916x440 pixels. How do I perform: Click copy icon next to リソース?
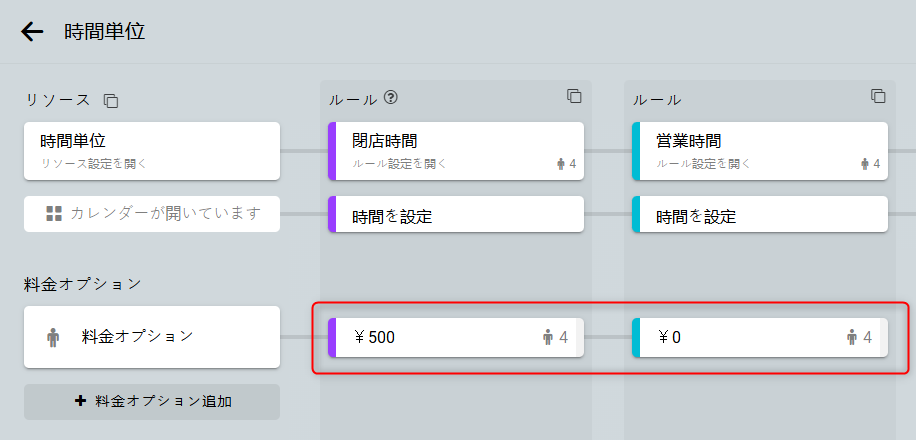pos(111,101)
